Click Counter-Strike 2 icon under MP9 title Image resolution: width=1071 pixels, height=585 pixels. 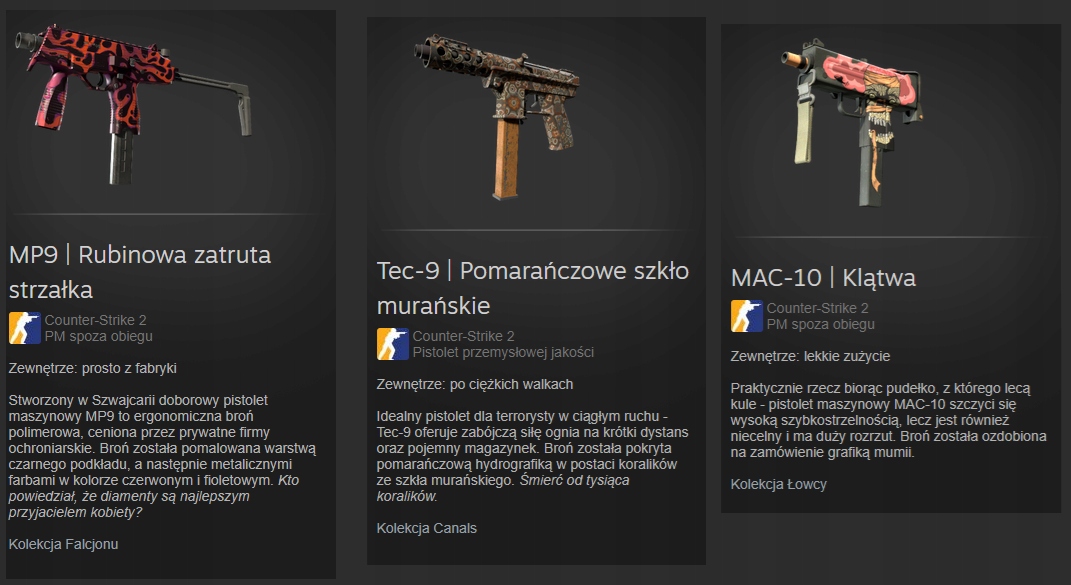[x=25, y=328]
